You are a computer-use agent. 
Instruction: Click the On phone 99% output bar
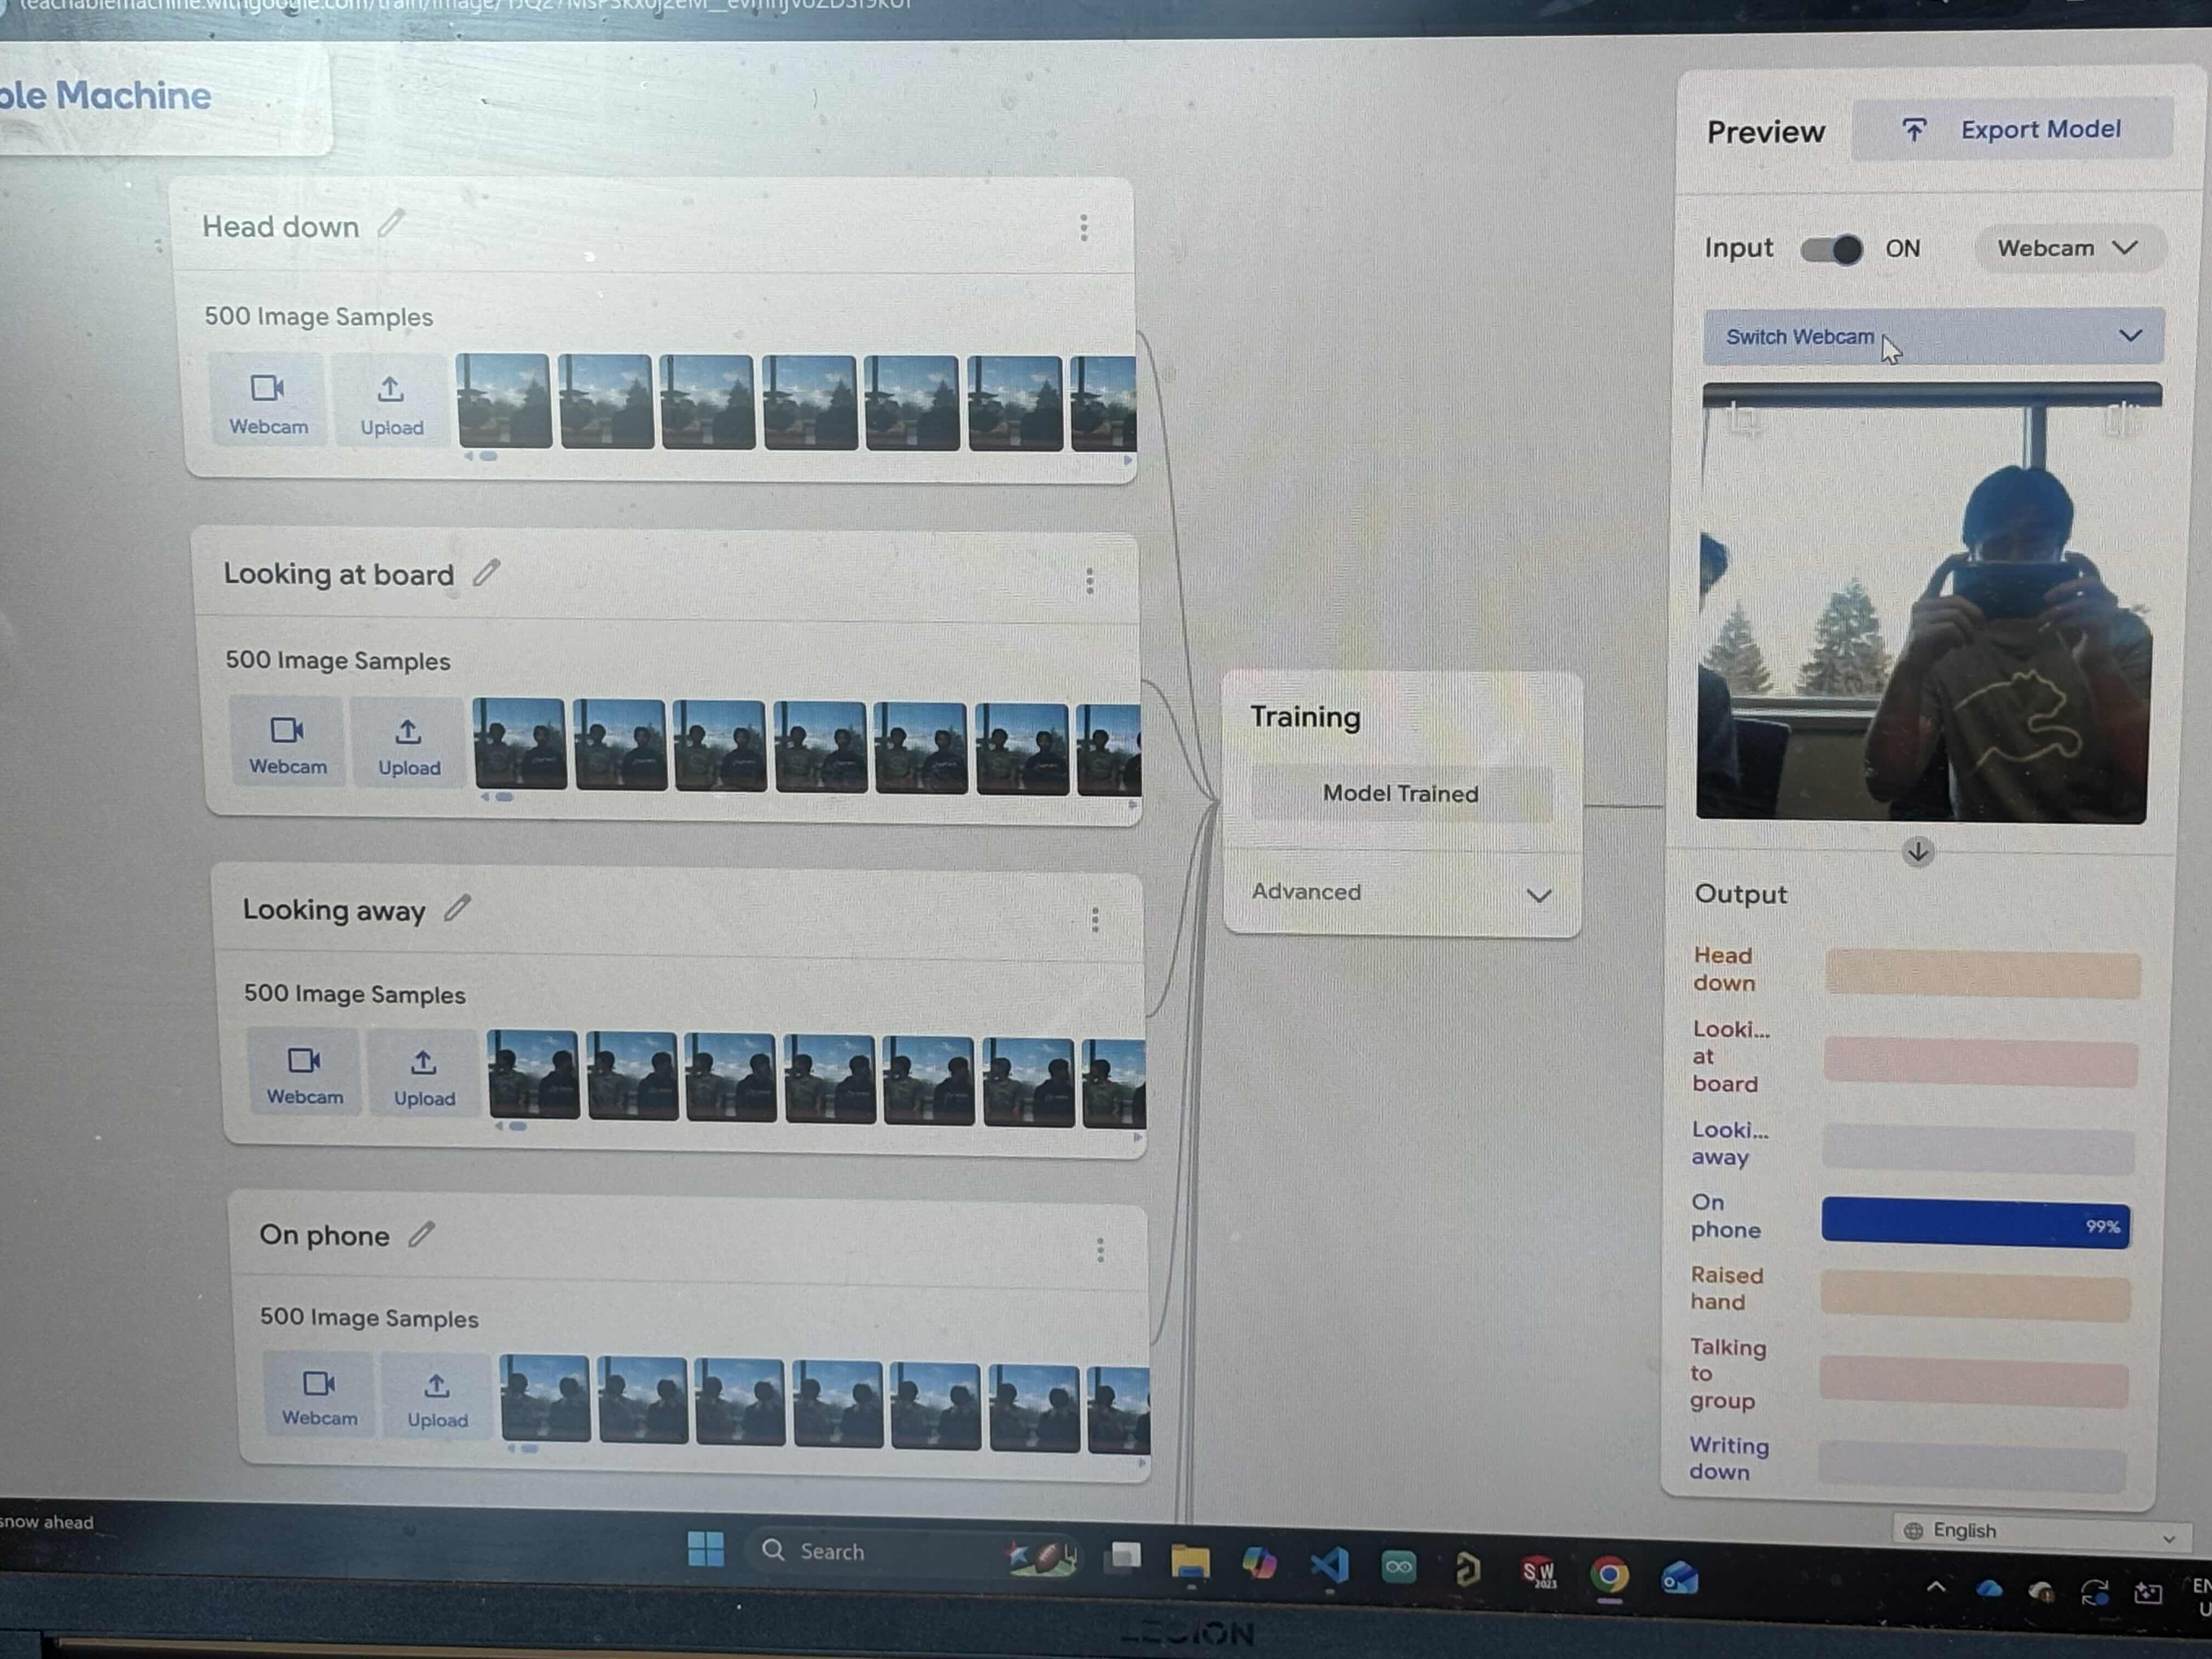(x=1974, y=1223)
